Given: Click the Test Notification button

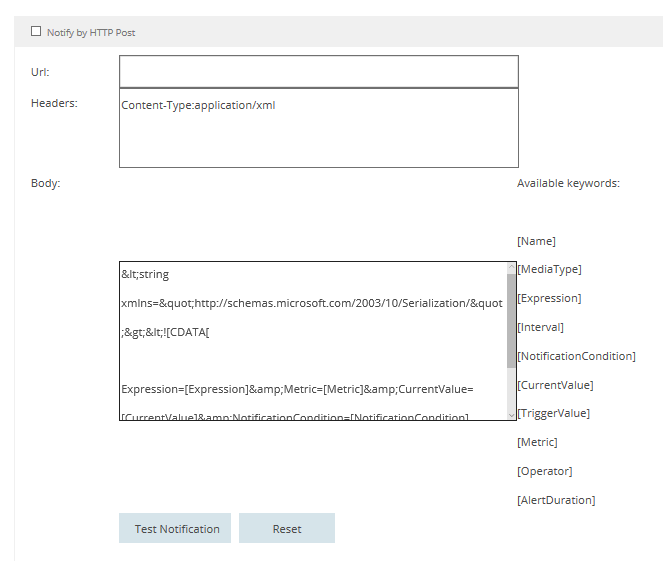Looking at the screenshot, I should (x=175, y=528).
